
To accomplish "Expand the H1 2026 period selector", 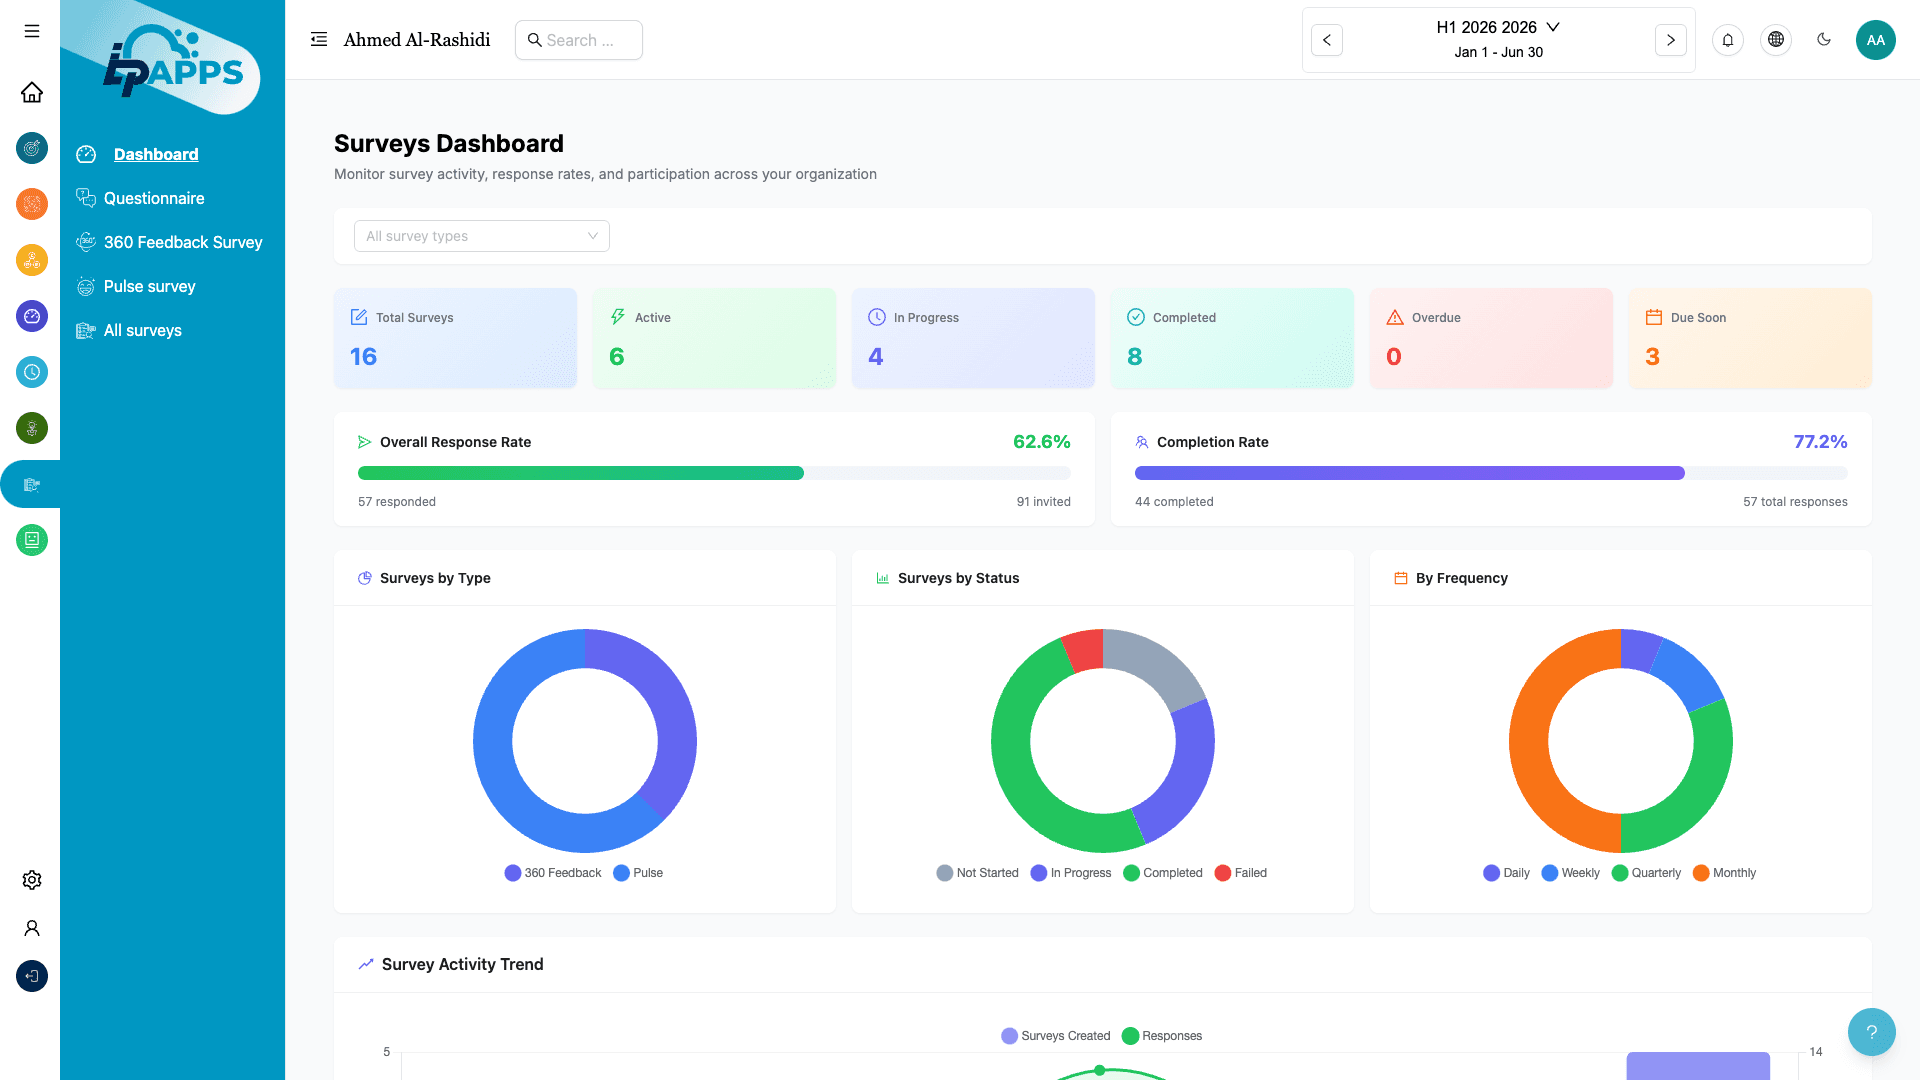I will click(x=1497, y=27).
